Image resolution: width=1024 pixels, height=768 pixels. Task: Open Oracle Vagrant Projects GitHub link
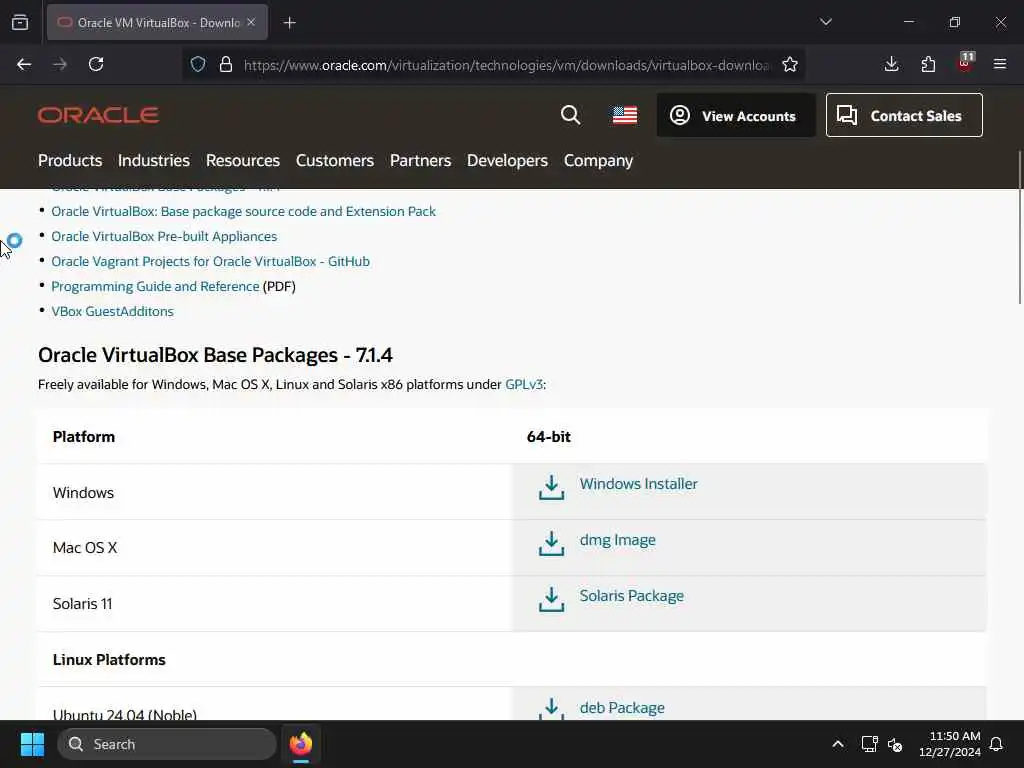(x=210, y=261)
